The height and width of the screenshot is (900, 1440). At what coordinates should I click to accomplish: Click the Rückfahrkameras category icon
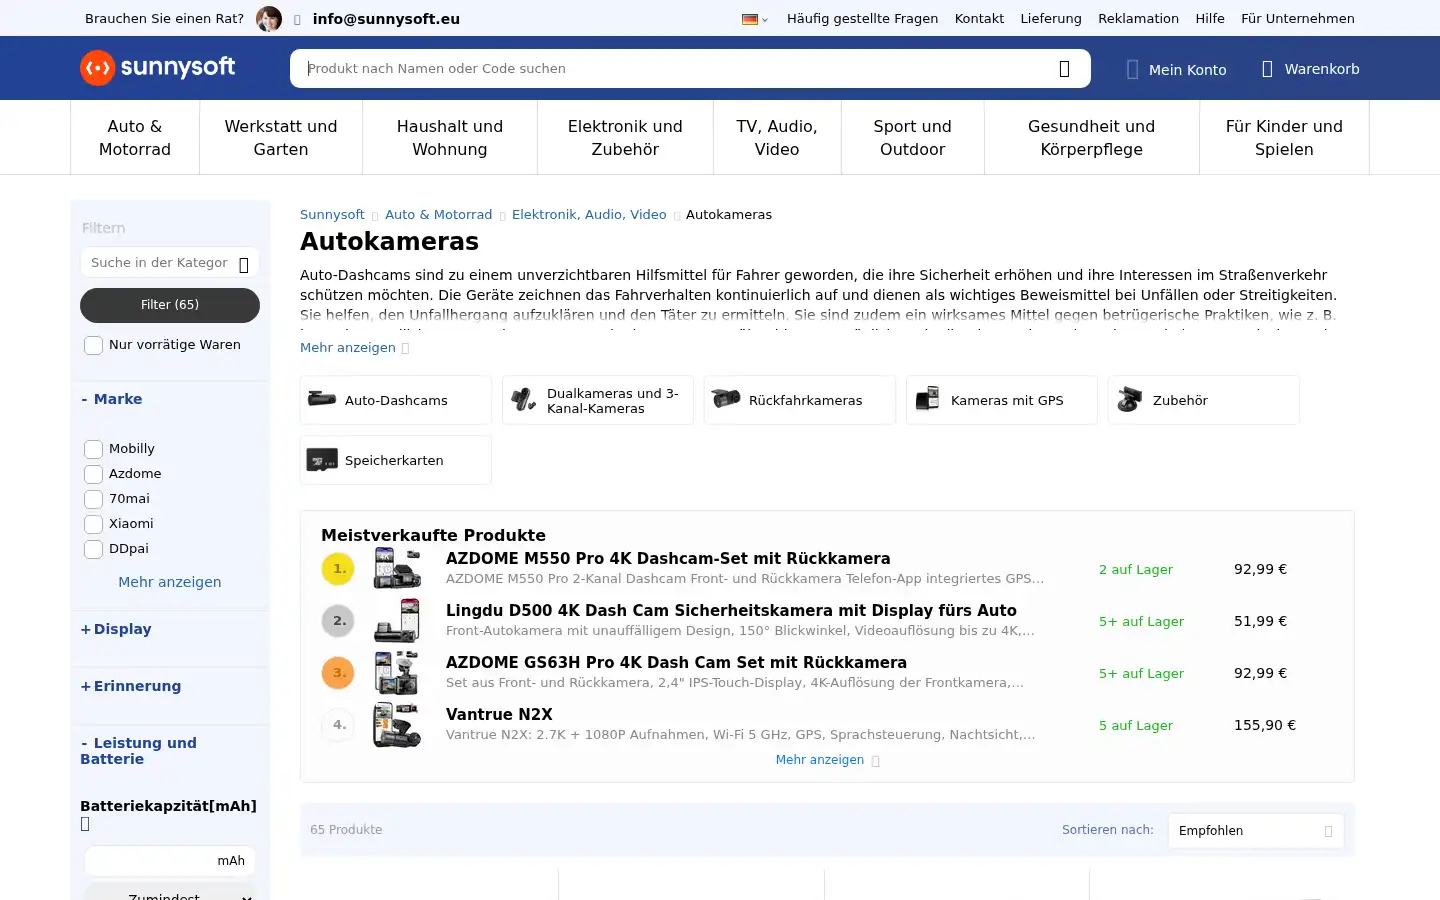726,399
